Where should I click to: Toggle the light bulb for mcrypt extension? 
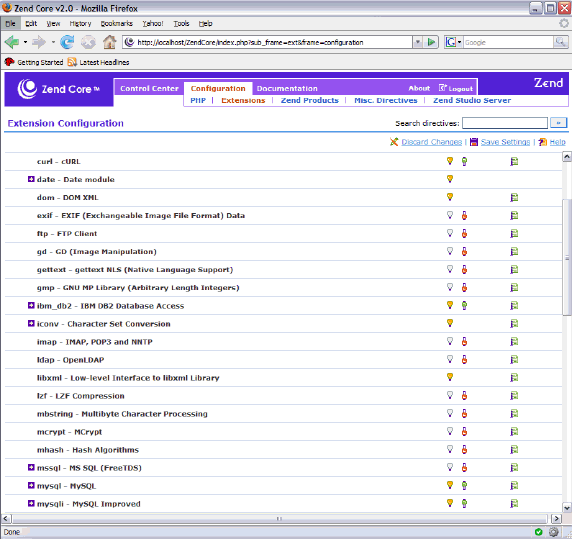(x=450, y=431)
